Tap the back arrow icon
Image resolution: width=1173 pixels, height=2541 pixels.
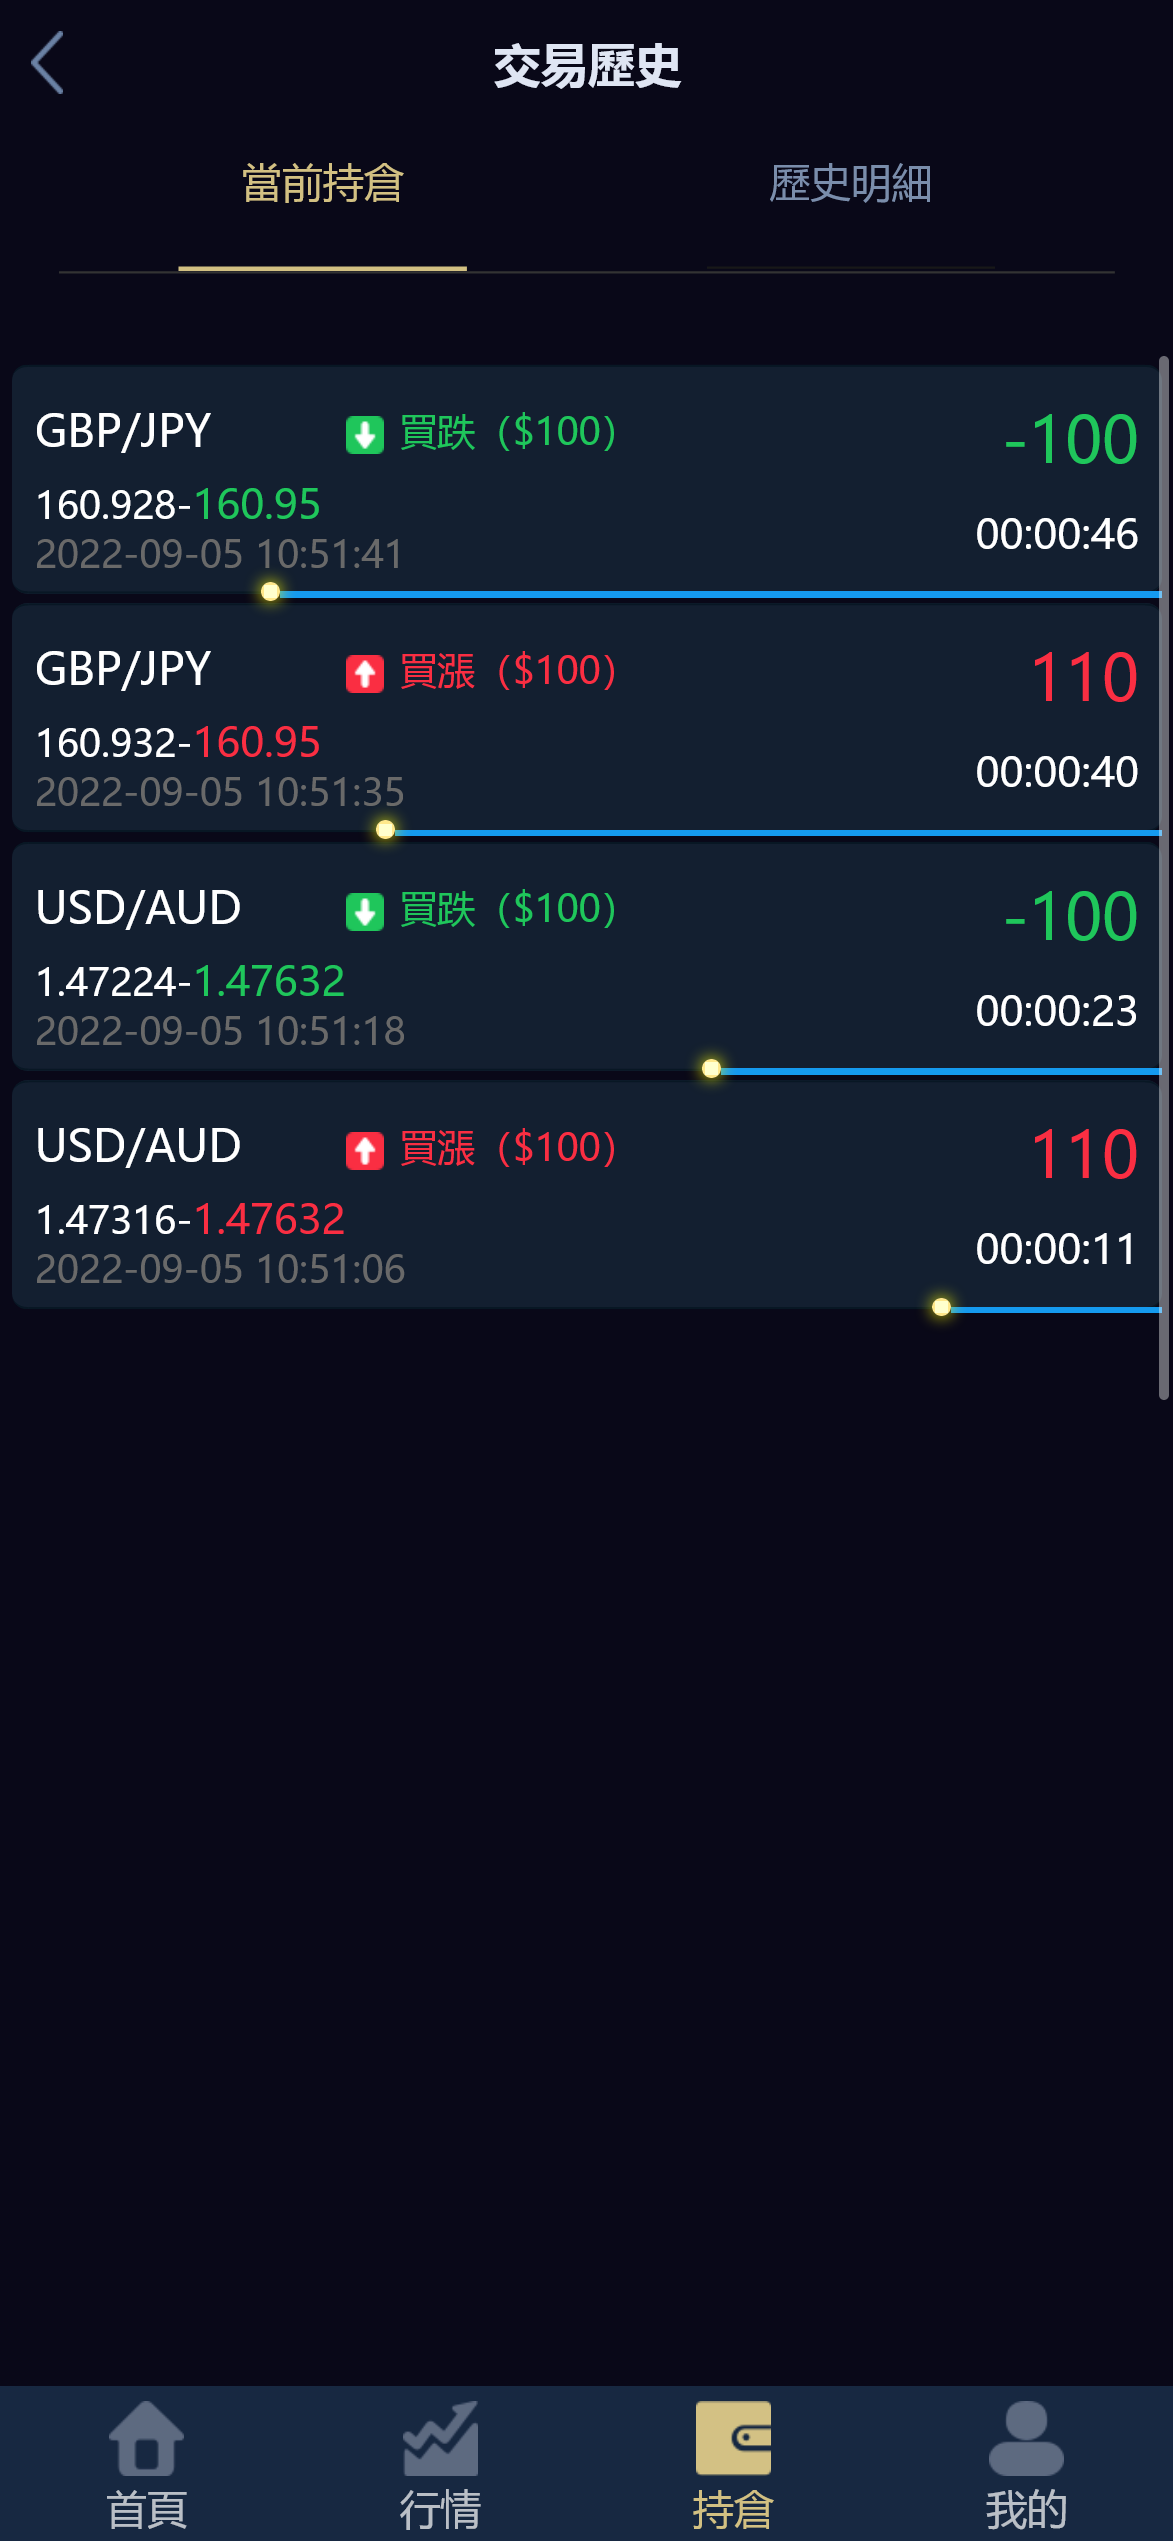[x=48, y=62]
